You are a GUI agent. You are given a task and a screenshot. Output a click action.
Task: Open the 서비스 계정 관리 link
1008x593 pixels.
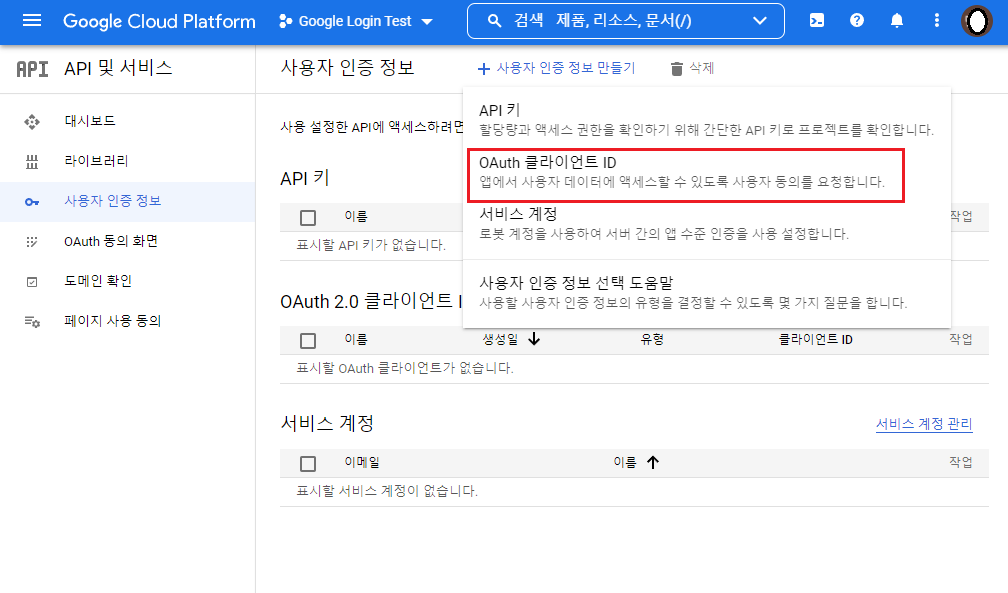(924, 424)
